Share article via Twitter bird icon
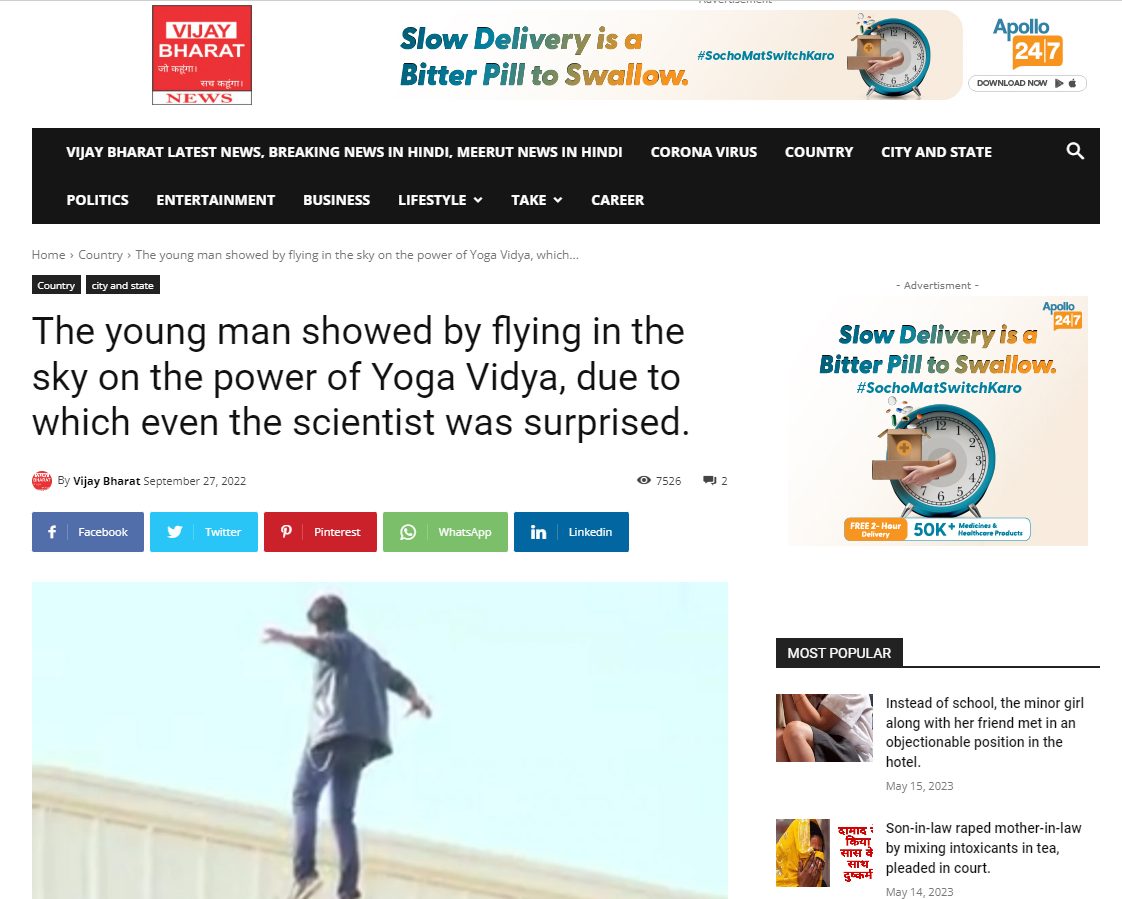 click(x=175, y=532)
